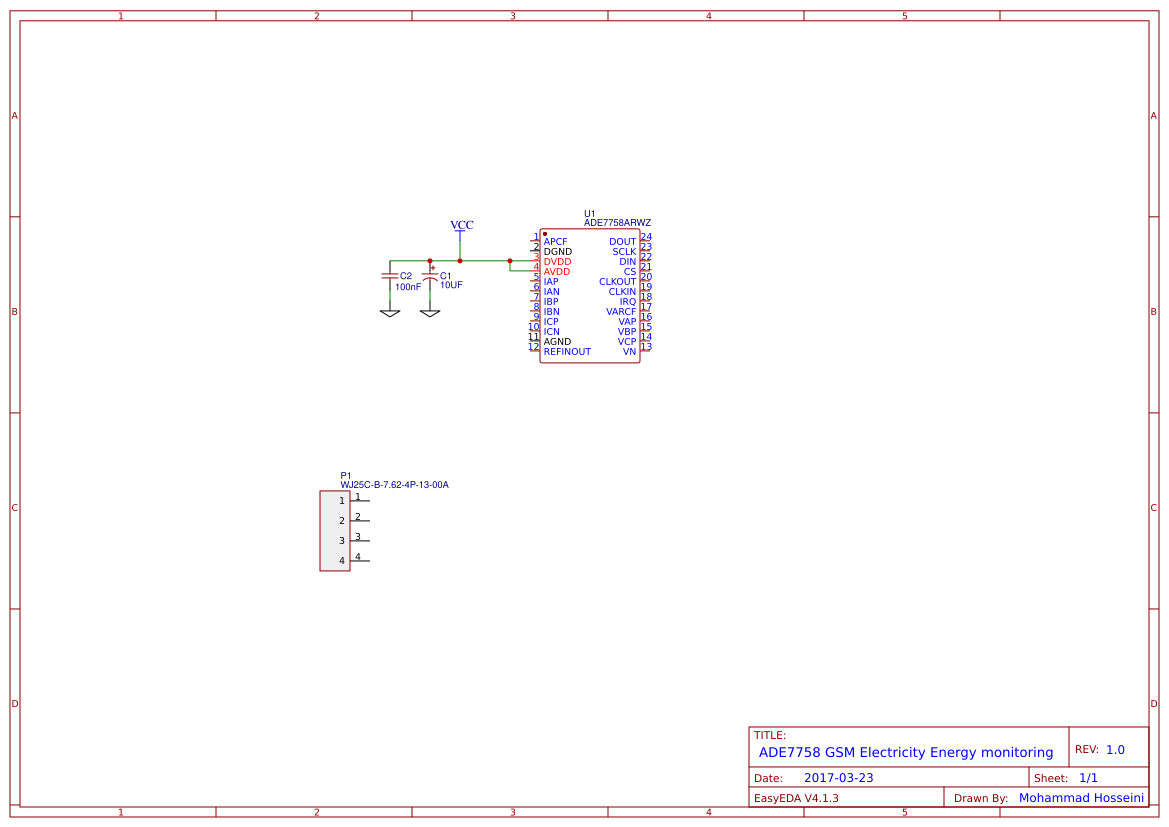Click the IRQ pin label on U1
1169x827 pixels.
coord(628,301)
